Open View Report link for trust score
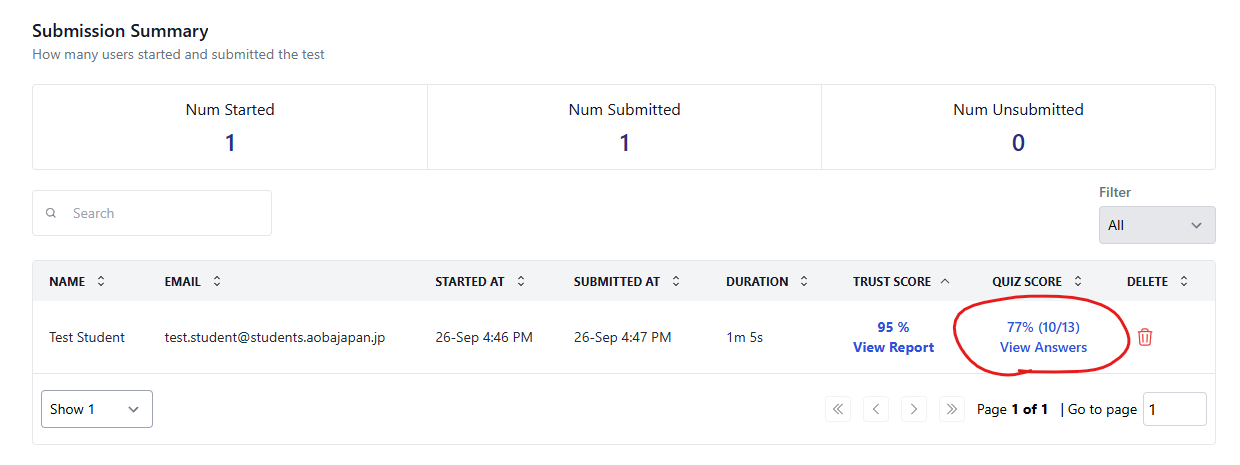Image resolution: width=1240 pixels, height=465 pixels. click(893, 348)
